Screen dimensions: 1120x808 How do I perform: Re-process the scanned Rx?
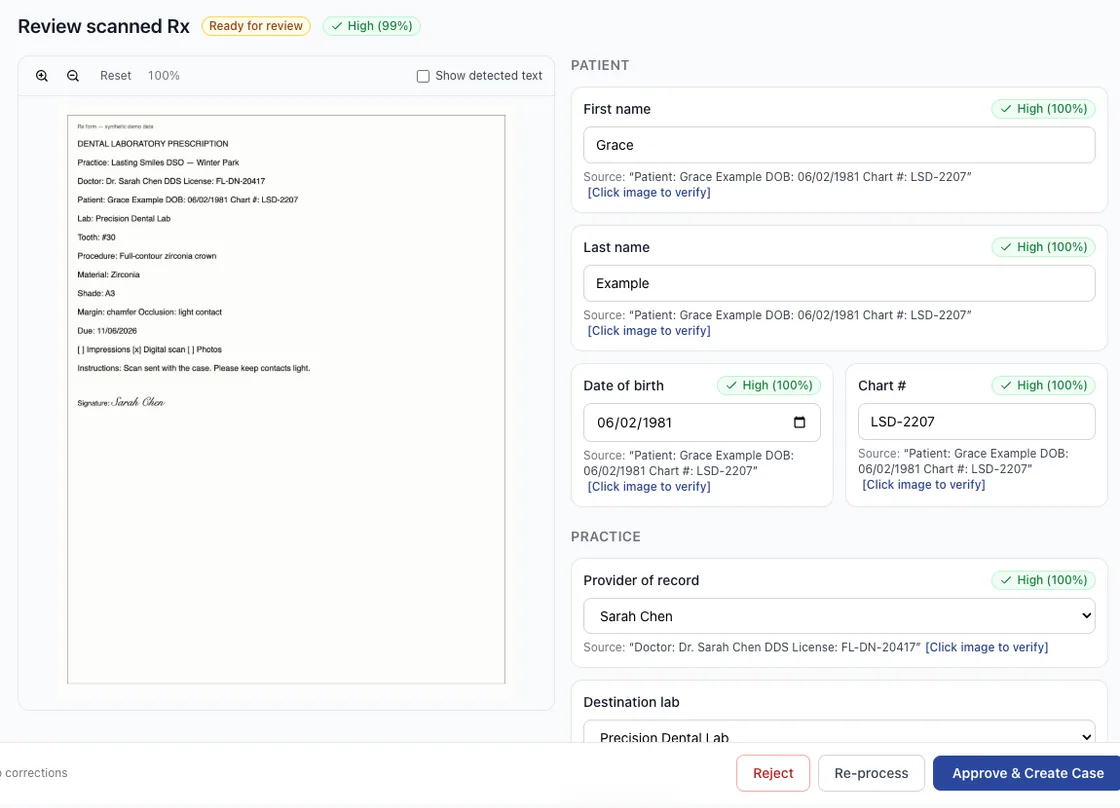871,773
